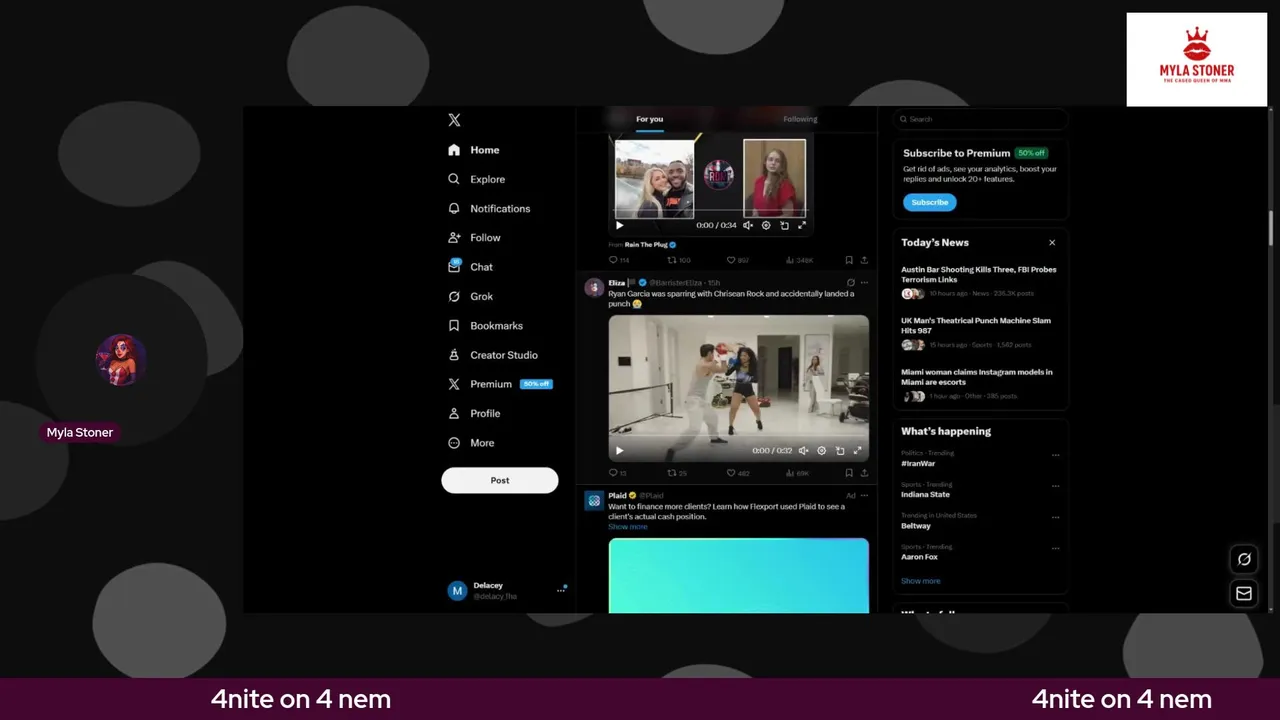Screen dimensions: 1280x720
Task: Open Home from the sidebar
Action: tap(474, 150)
